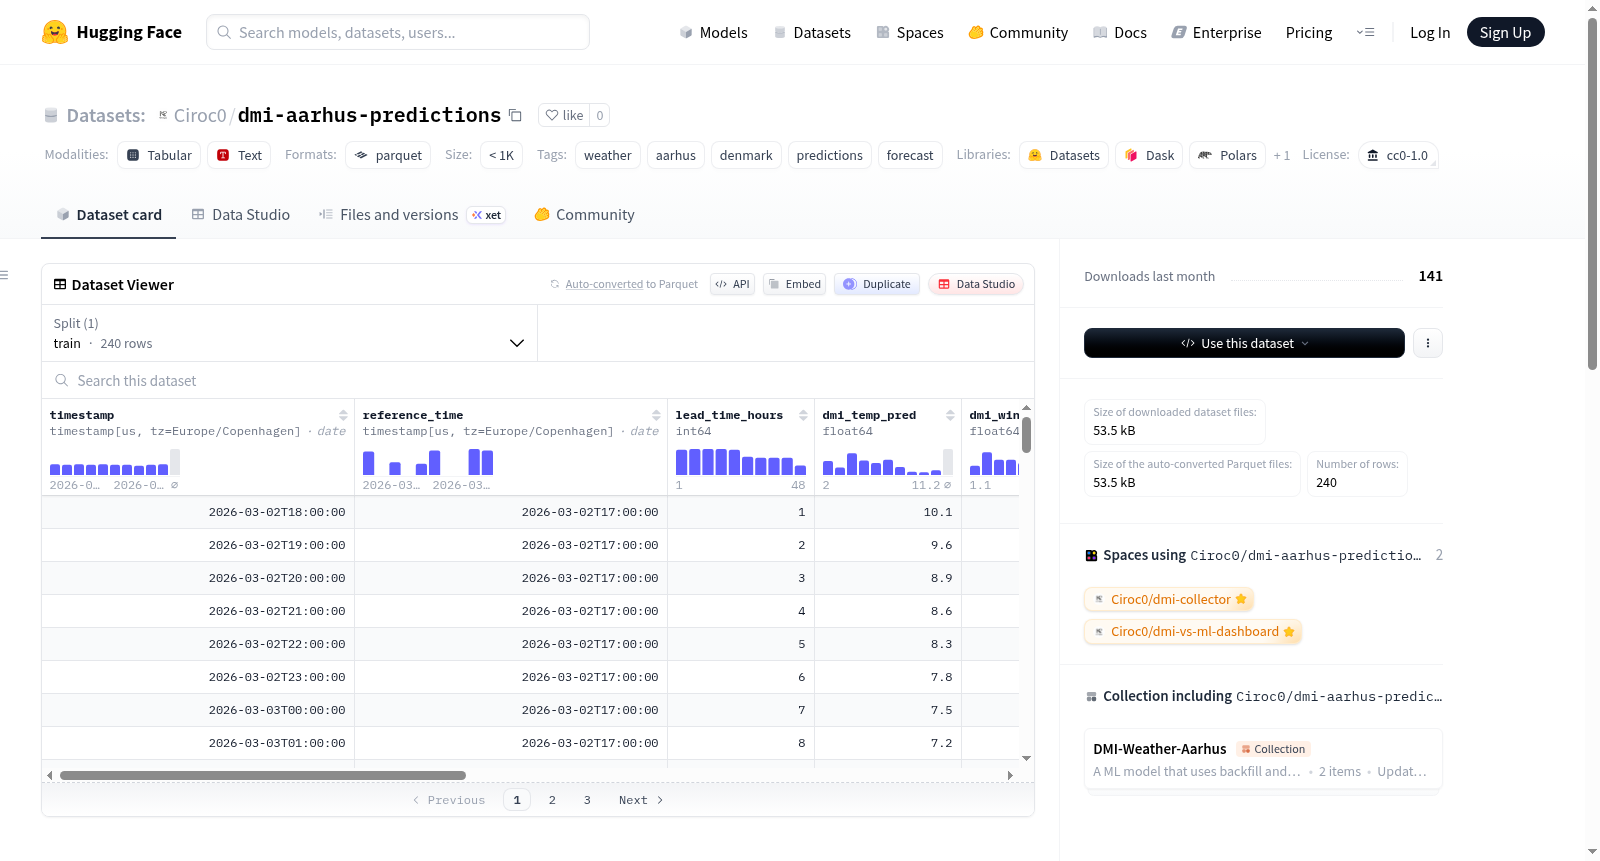
Task: Click the Text modality tag
Action: tap(240, 155)
